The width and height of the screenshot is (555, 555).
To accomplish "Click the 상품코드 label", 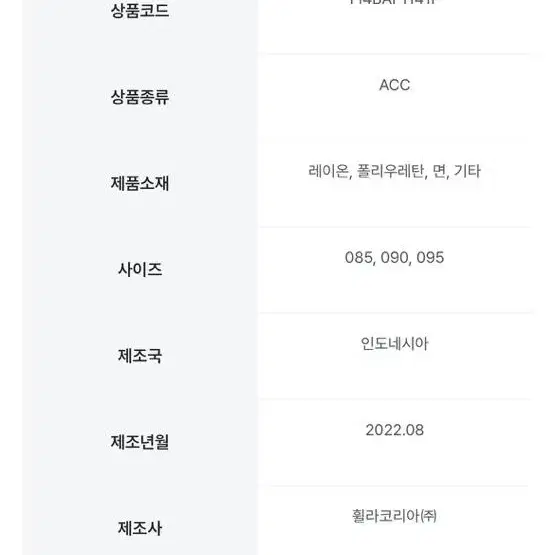I will [x=140, y=10].
